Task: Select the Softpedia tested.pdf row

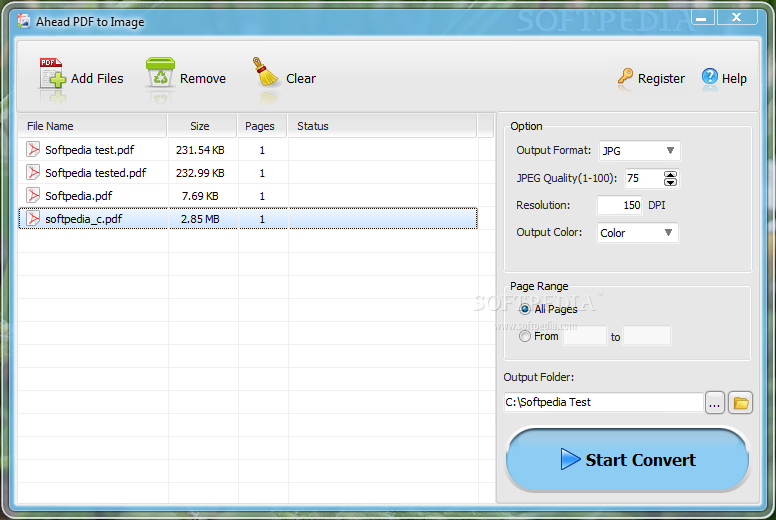Action: point(247,173)
